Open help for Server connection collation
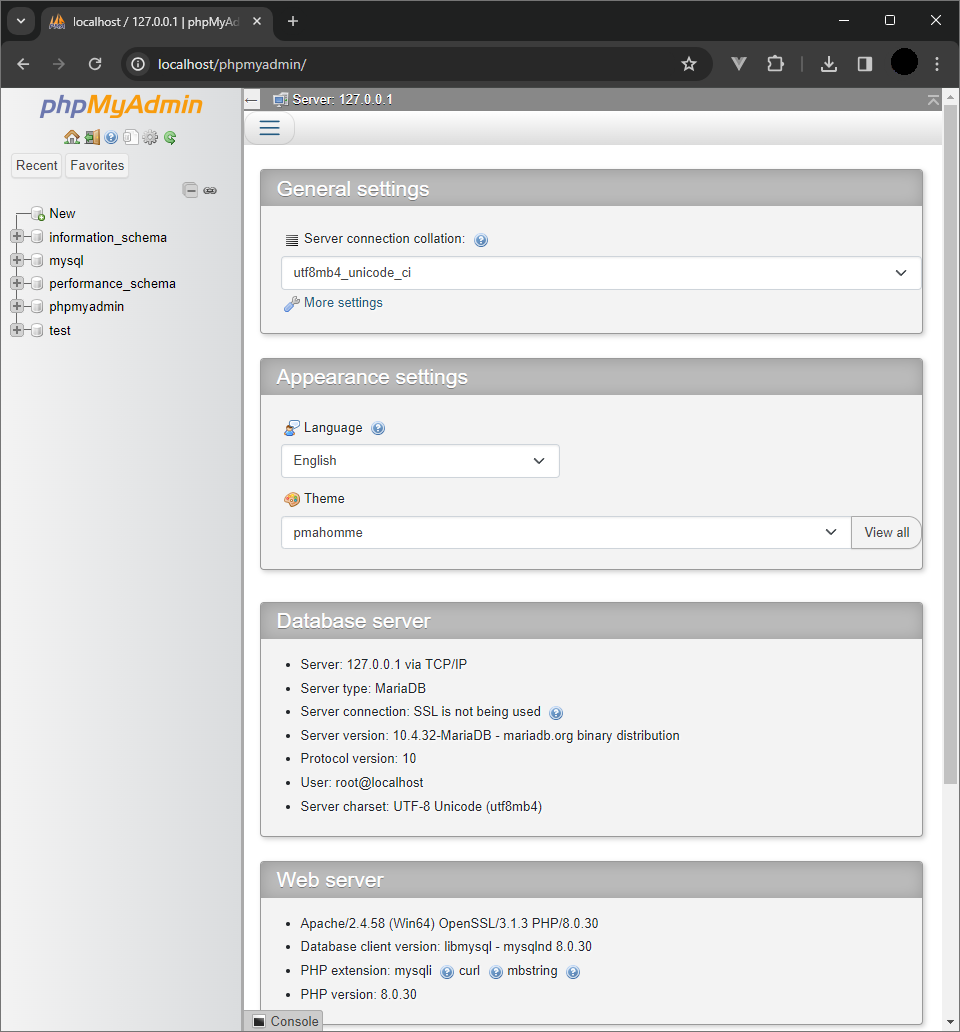The image size is (960, 1032). point(481,240)
